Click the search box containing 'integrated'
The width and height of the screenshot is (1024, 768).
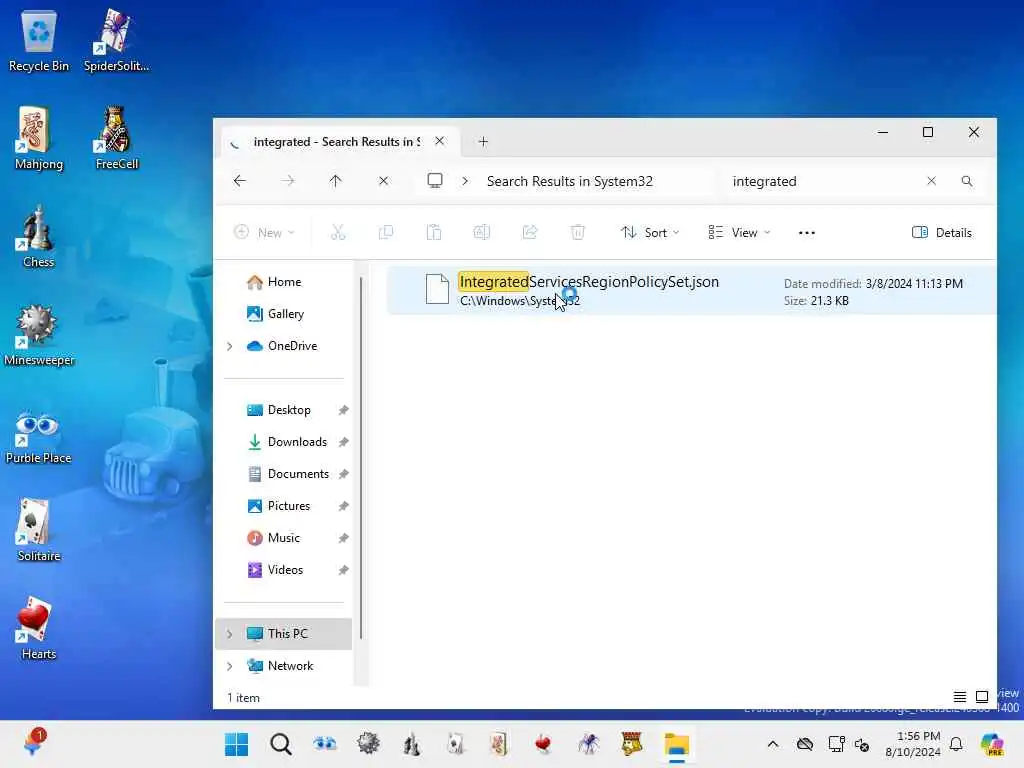click(x=823, y=181)
